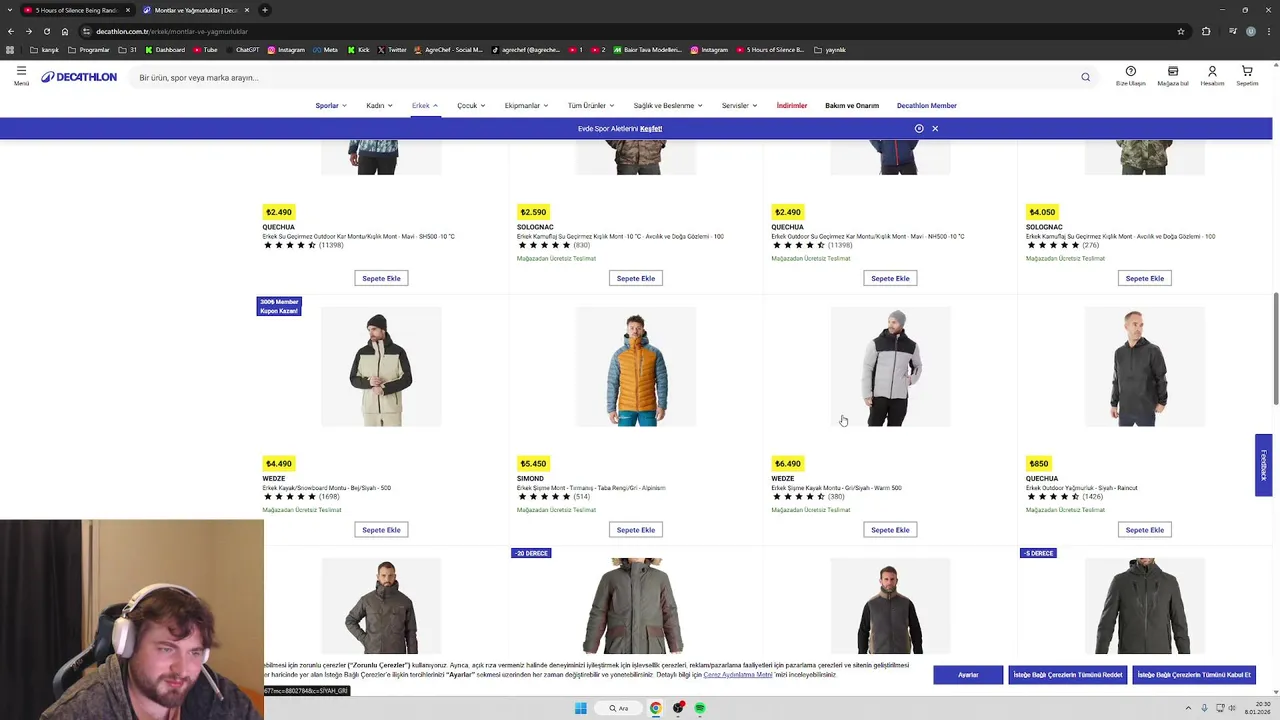Click the Windows Start button
This screenshot has width=1280, height=720.
[x=580, y=708]
